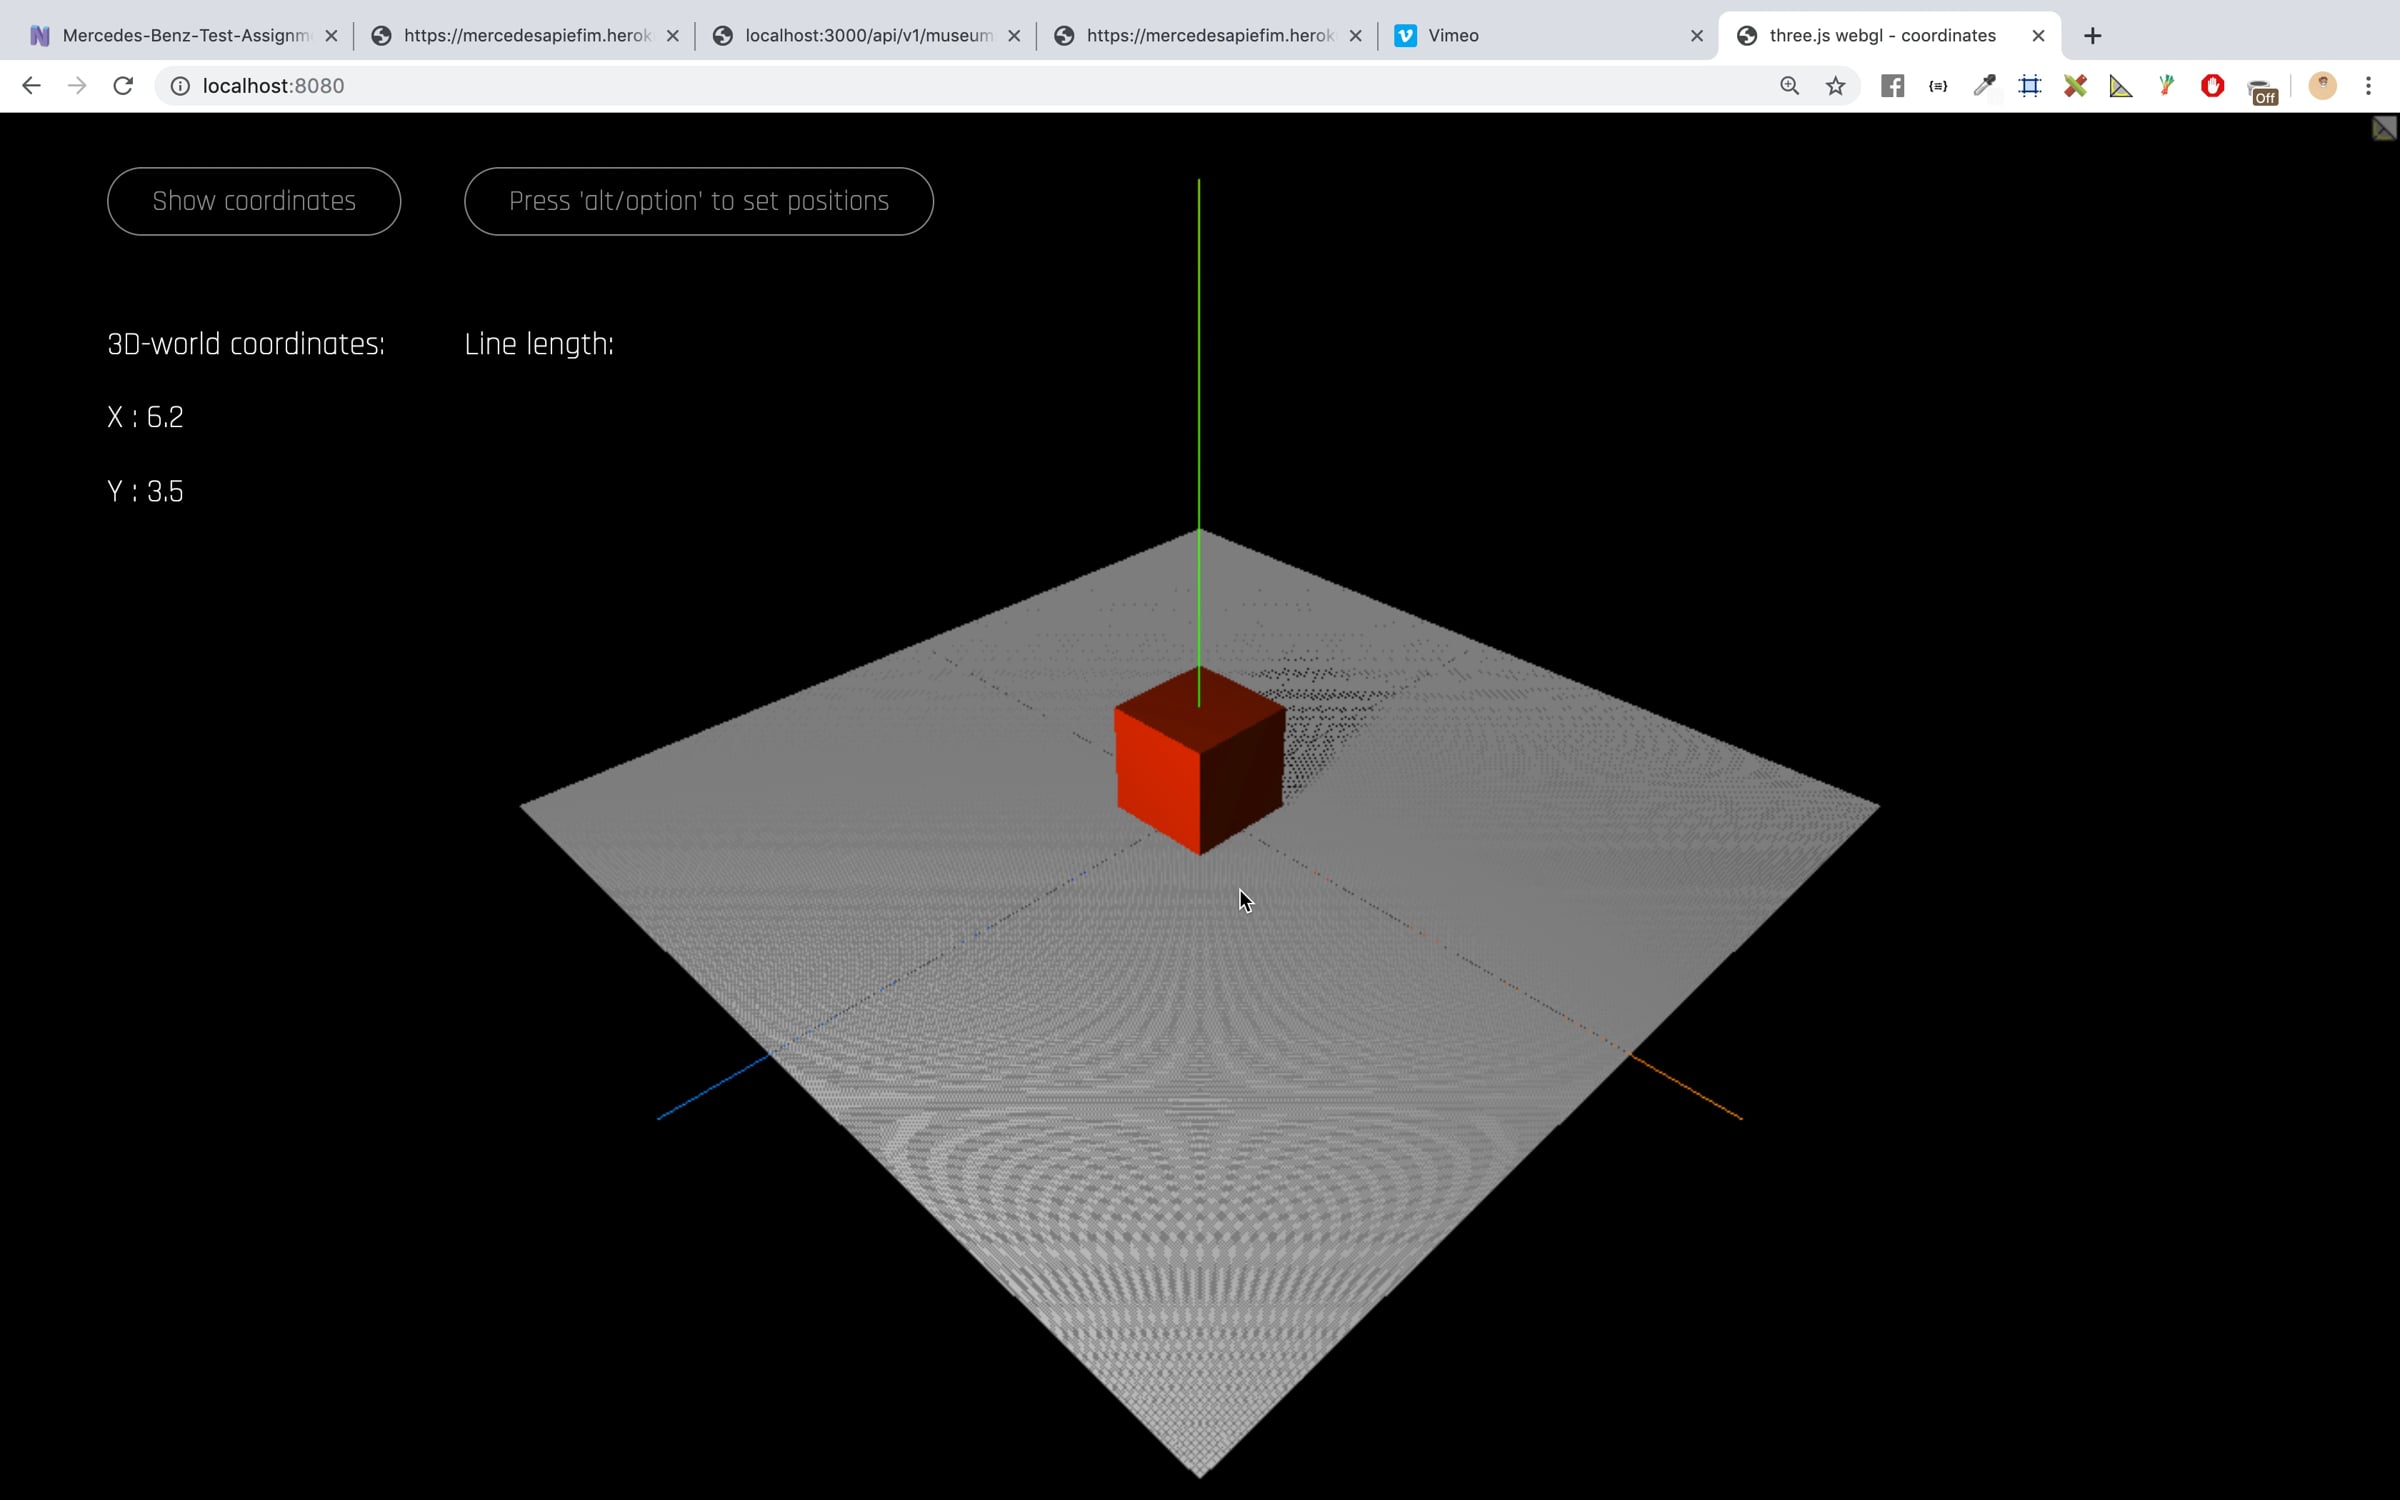Open the red stop-hand ad blocker extension

[2212, 86]
